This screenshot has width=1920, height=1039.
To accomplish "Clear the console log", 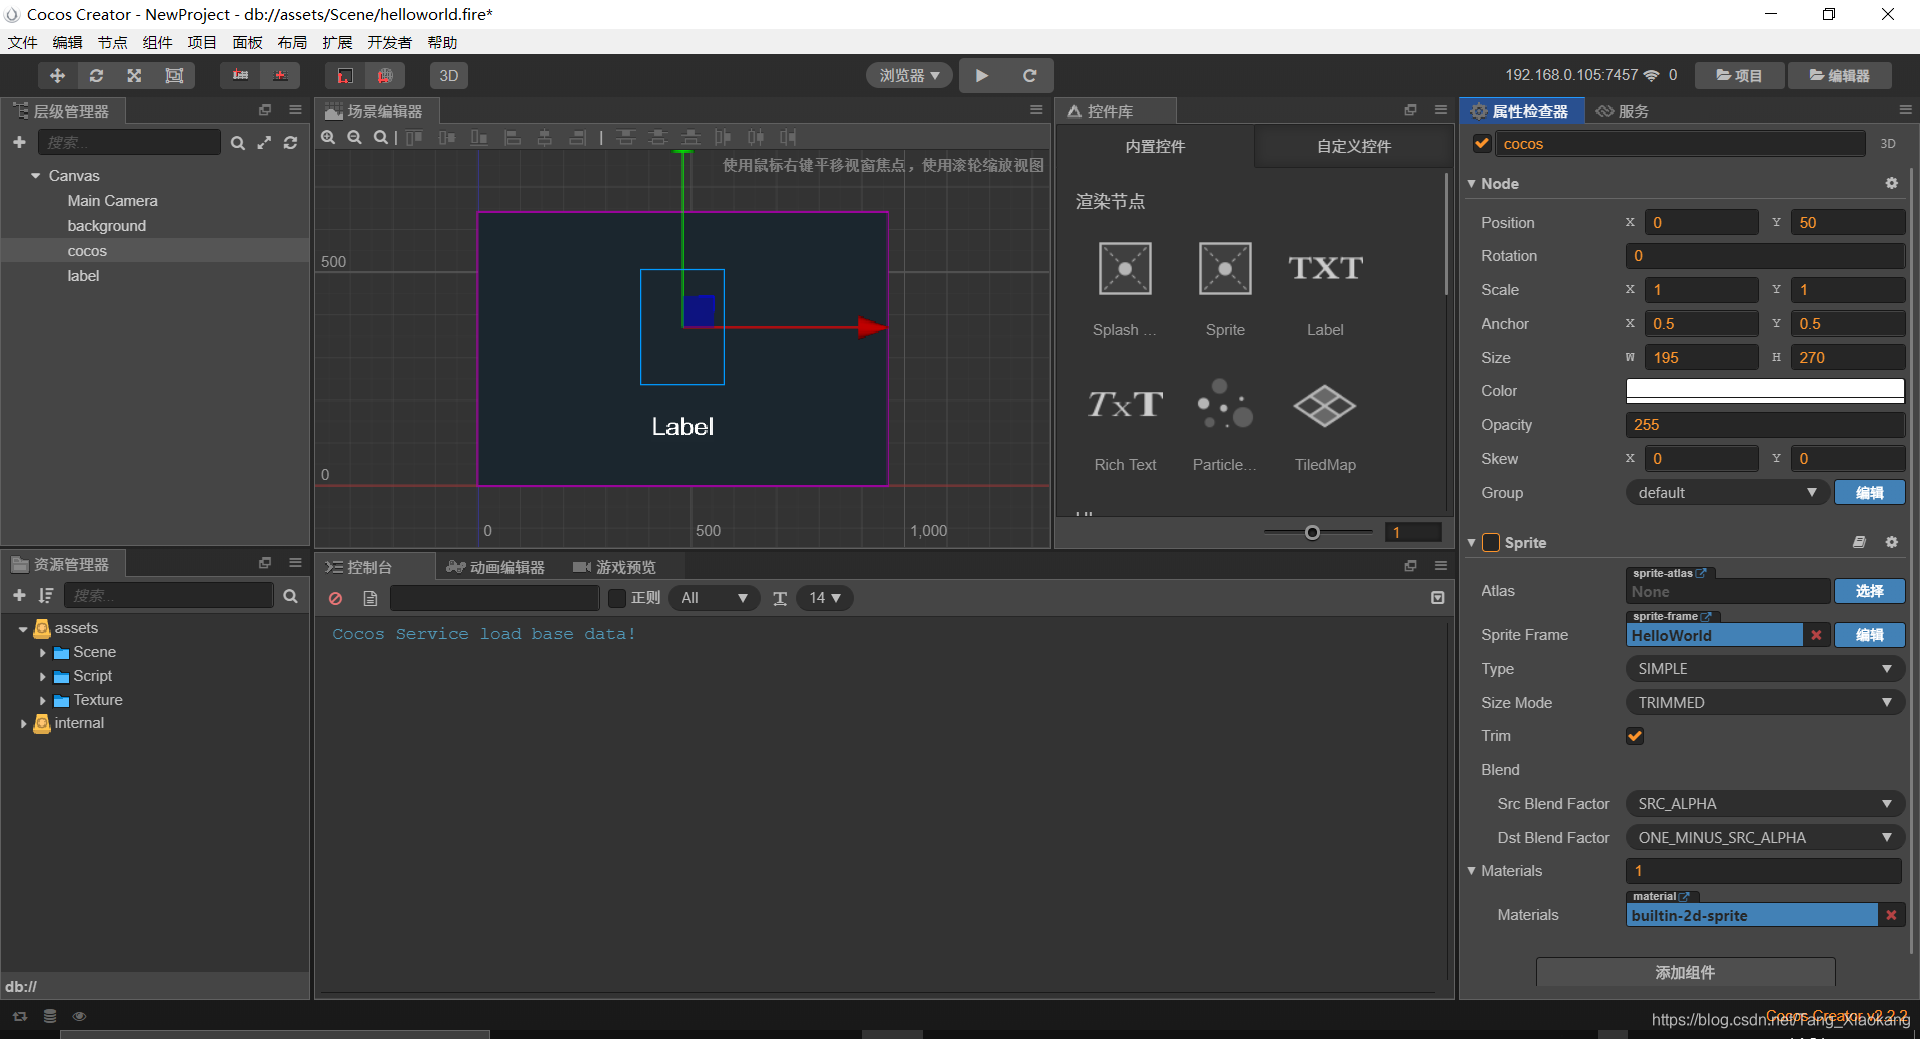I will pos(336,599).
